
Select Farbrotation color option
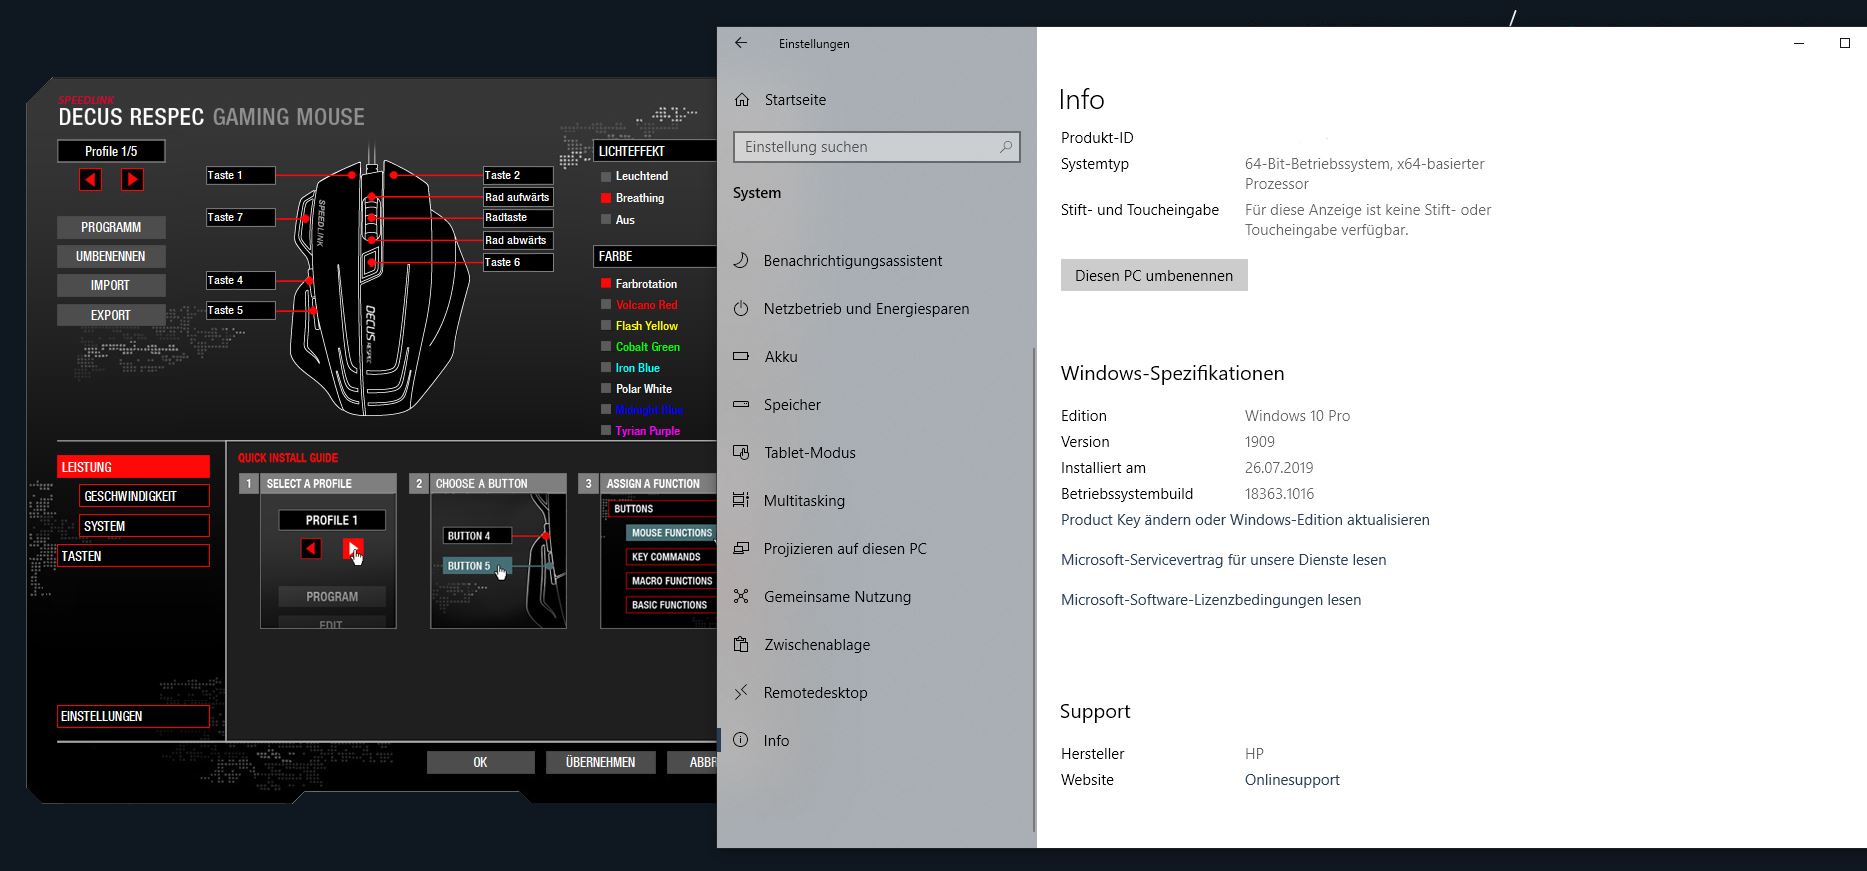click(x=606, y=284)
